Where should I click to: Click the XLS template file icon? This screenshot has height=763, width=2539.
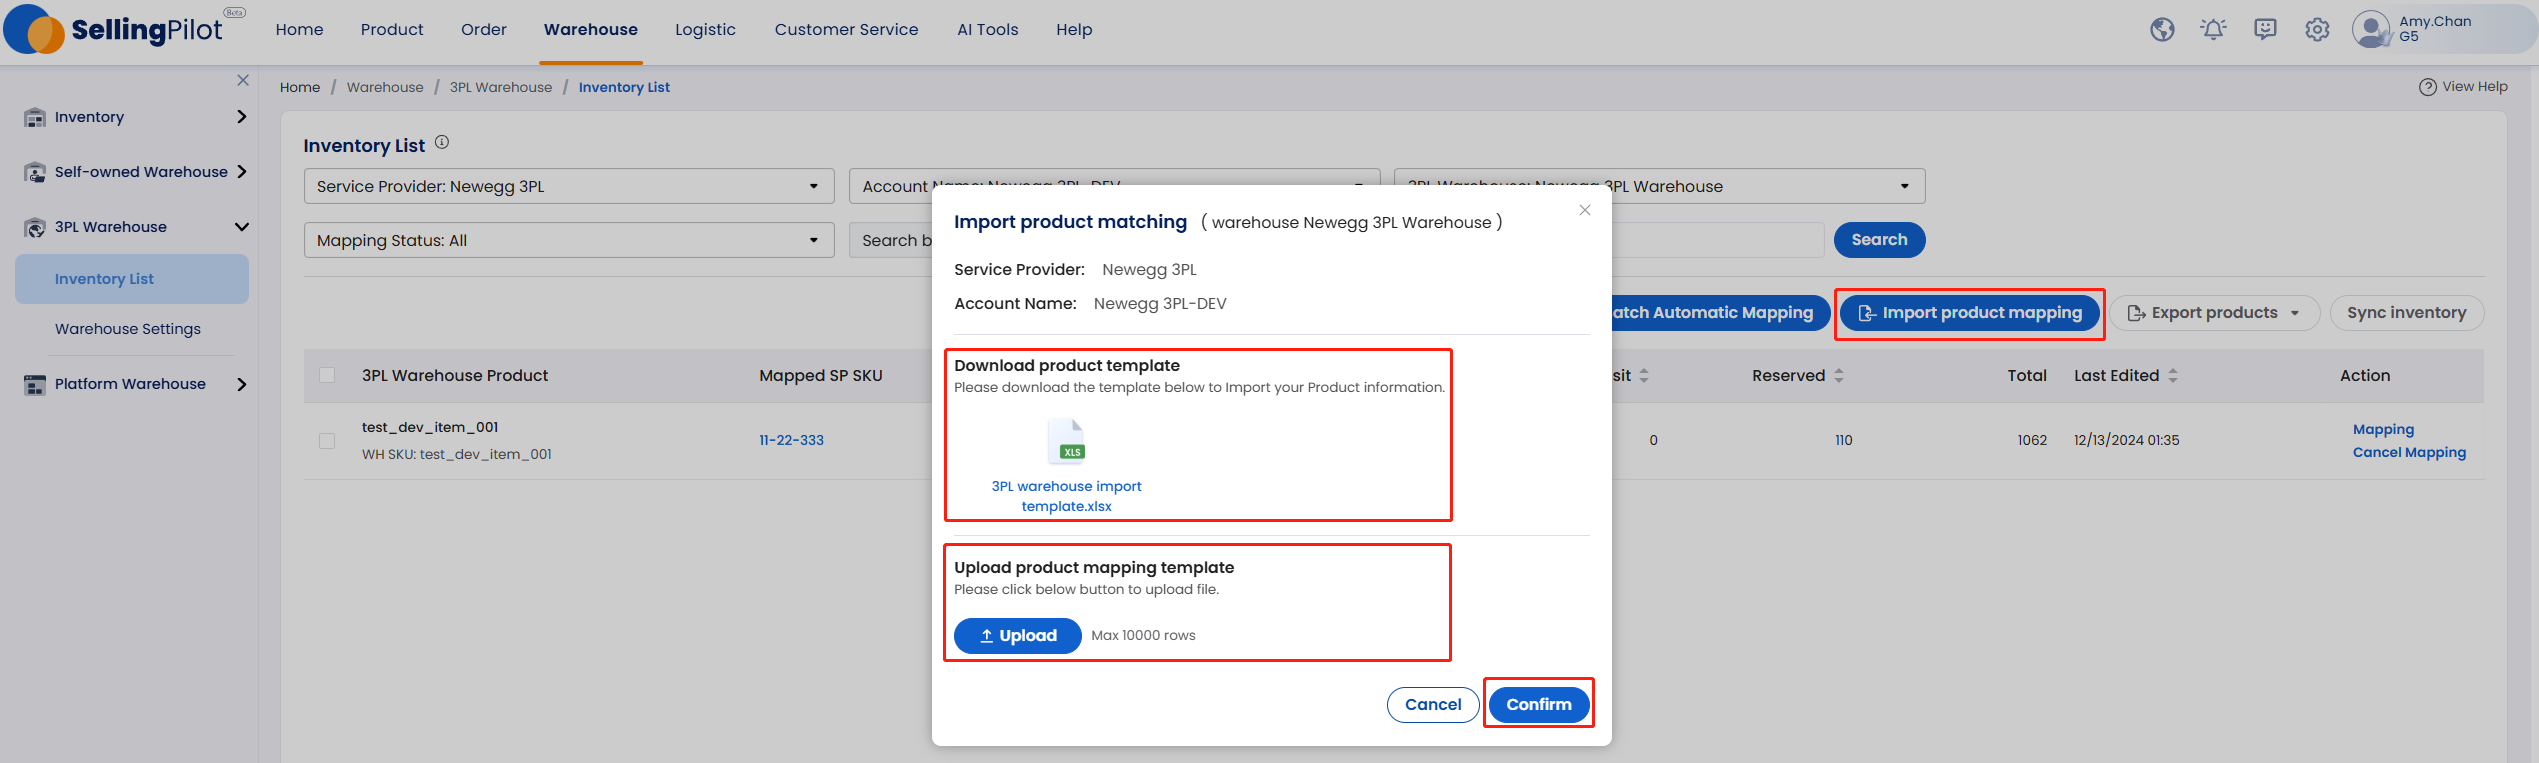(1066, 442)
